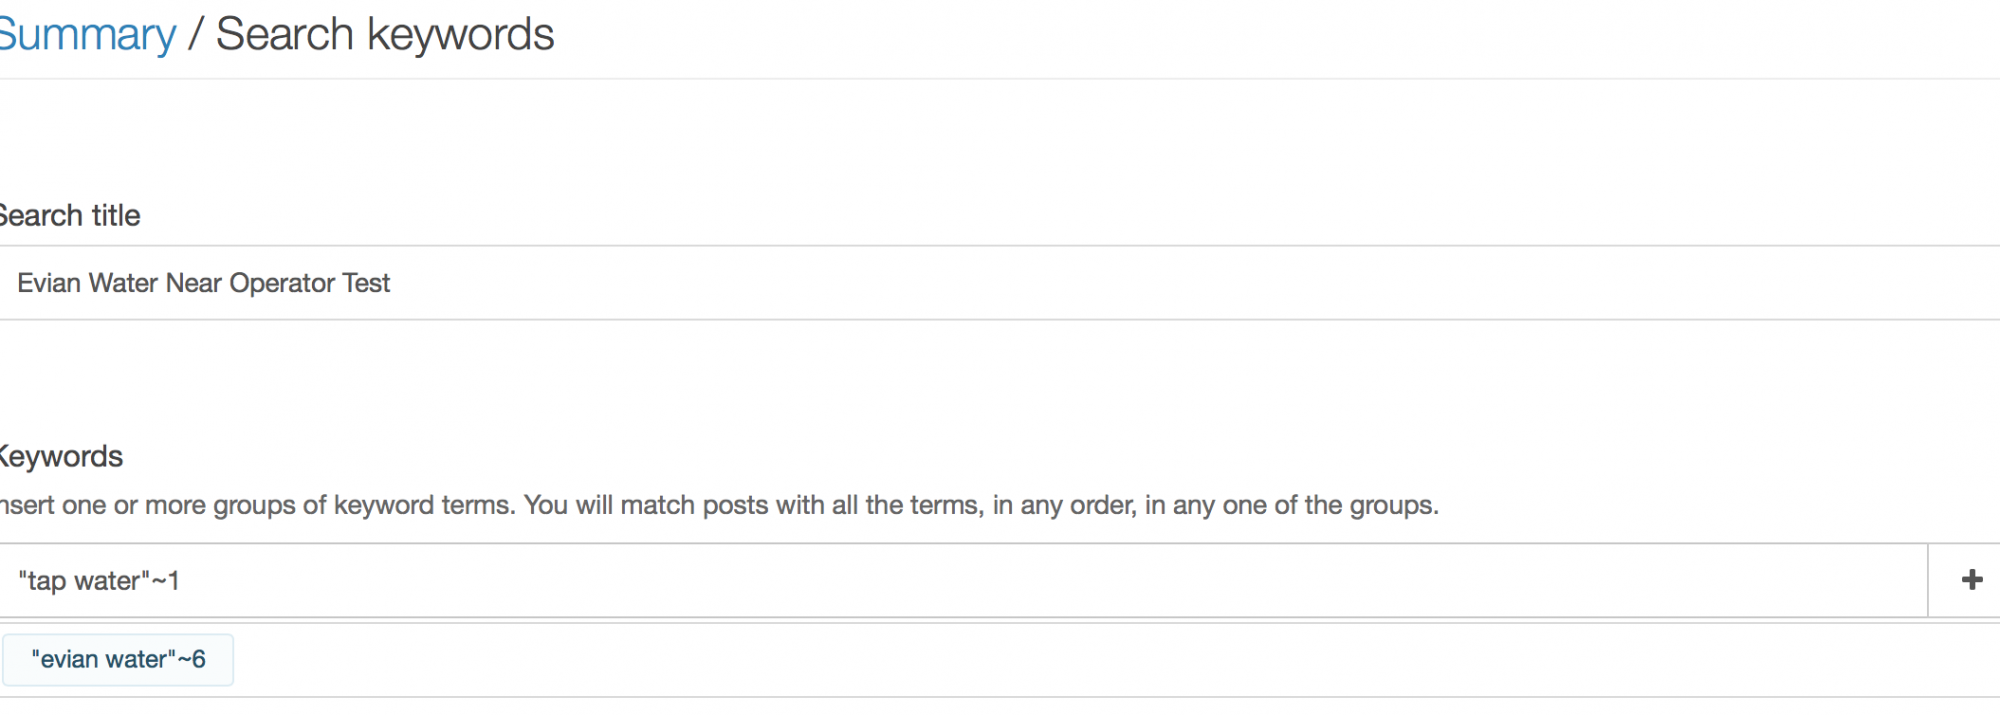Click the plus icon to add keyword group
The image size is (2000, 715).
click(x=1971, y=580)
